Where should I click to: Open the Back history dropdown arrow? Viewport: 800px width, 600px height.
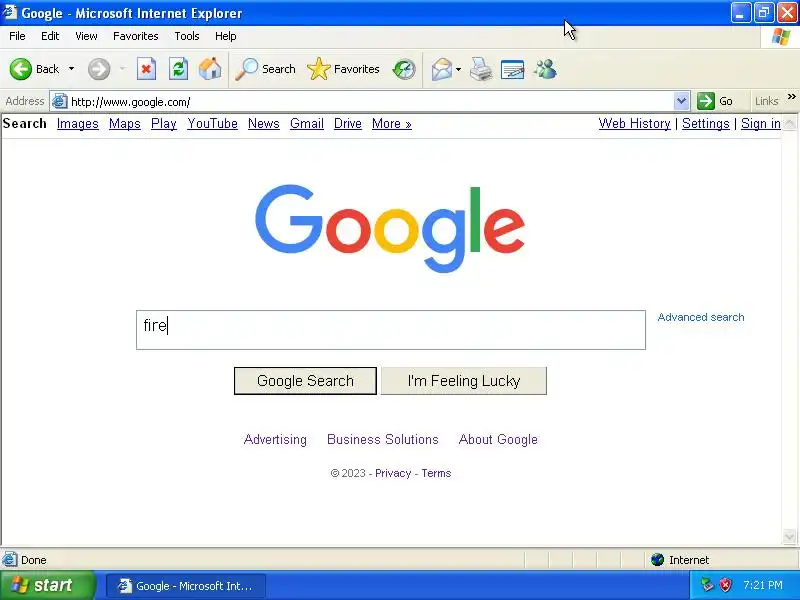tap(71, 69)
